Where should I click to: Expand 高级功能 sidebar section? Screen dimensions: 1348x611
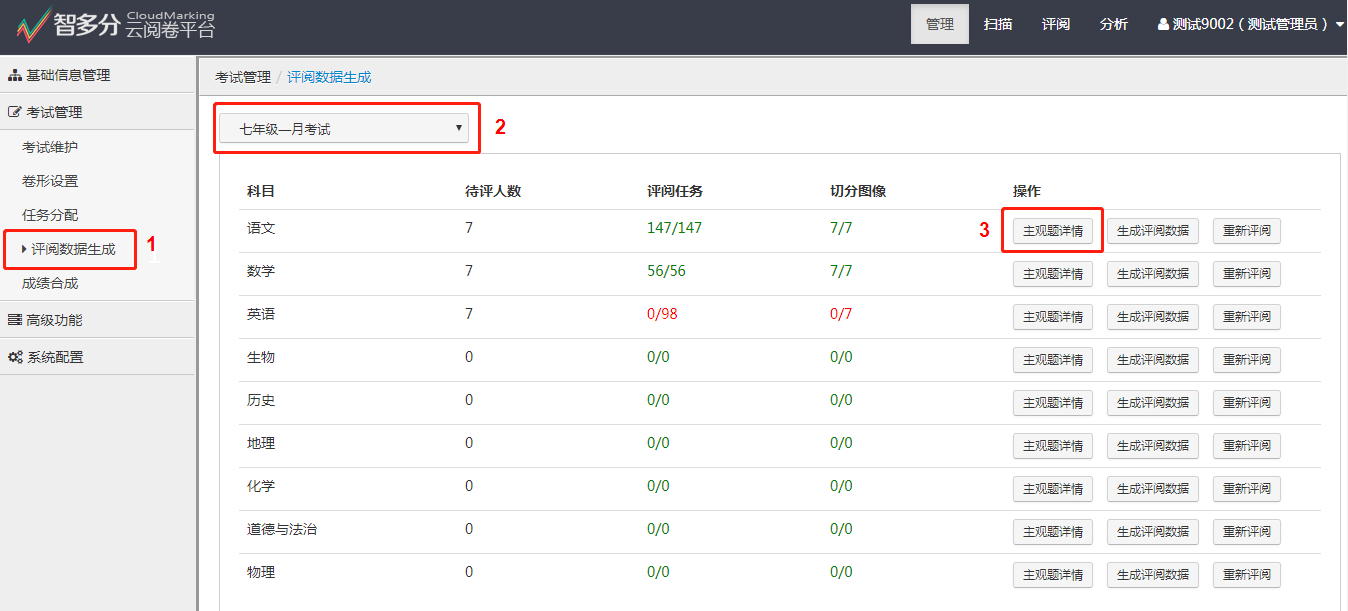55,320
